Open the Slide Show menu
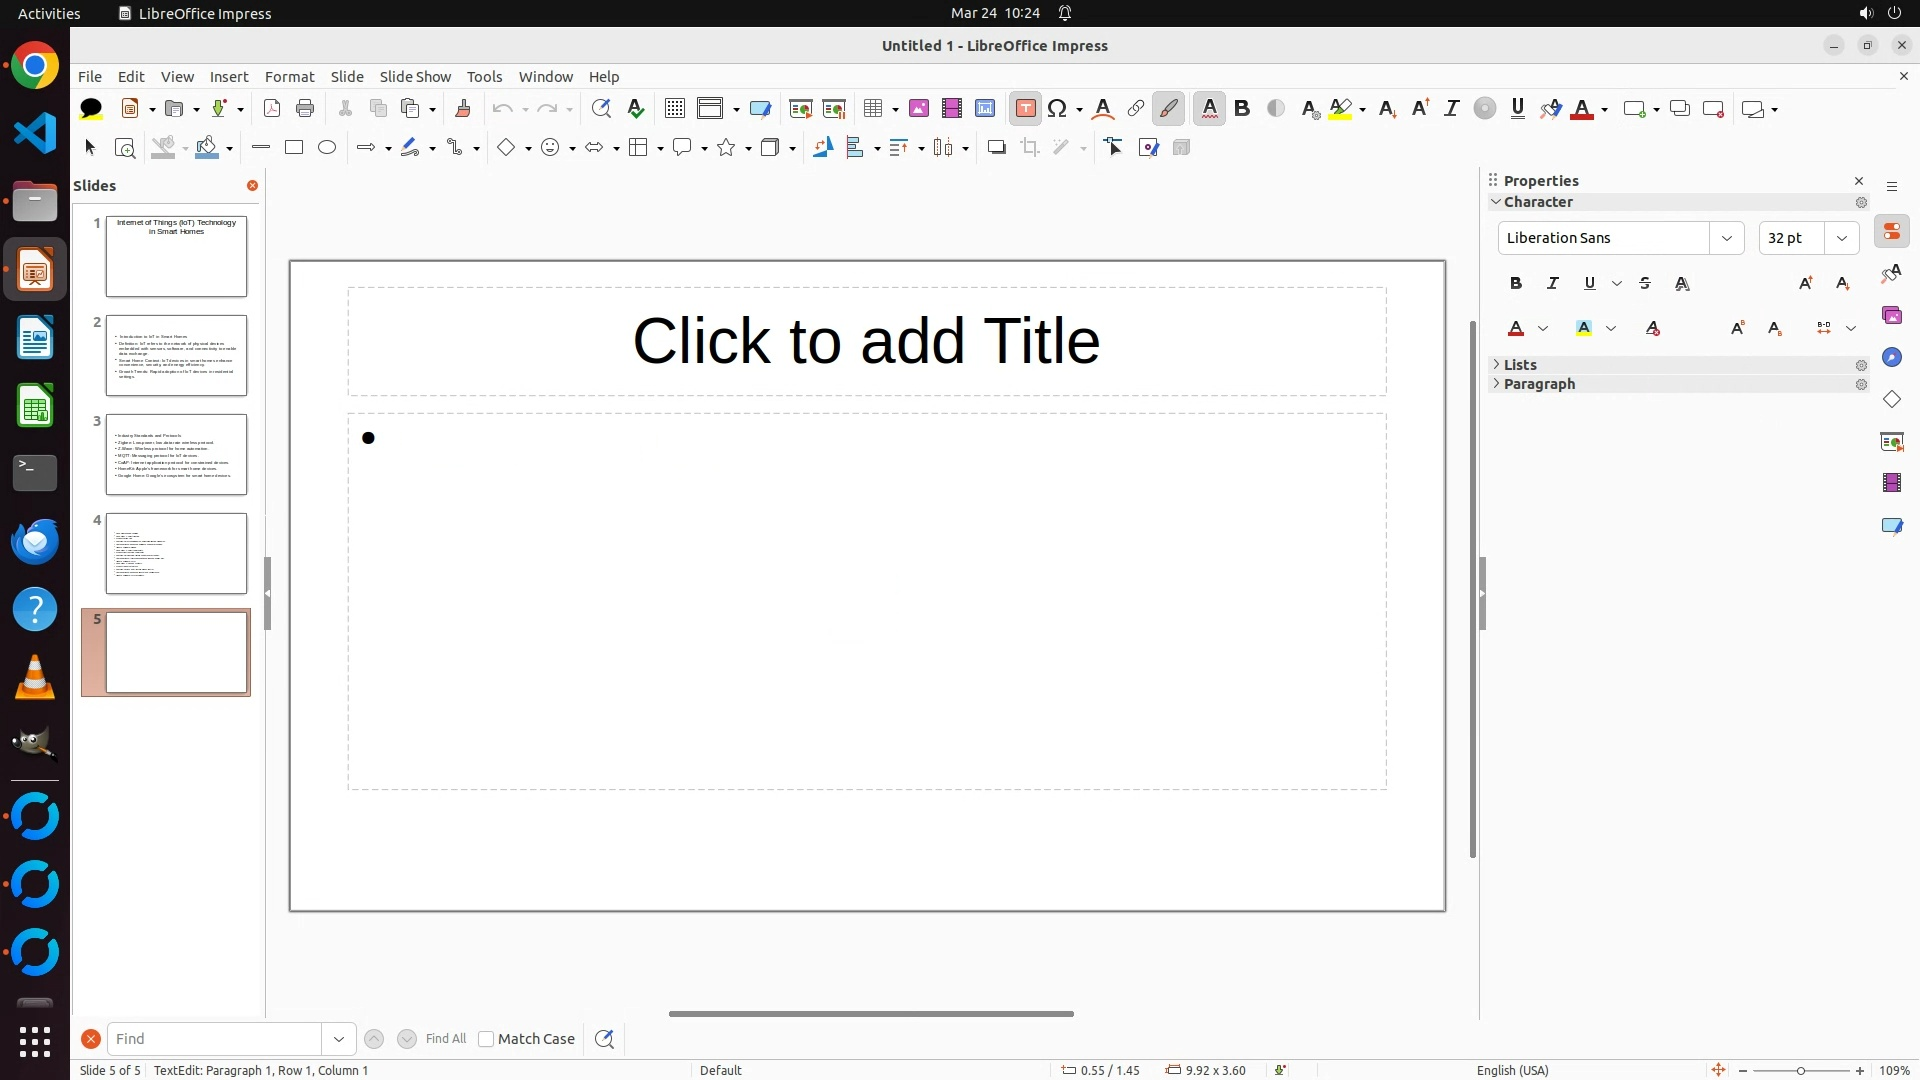 415,77
